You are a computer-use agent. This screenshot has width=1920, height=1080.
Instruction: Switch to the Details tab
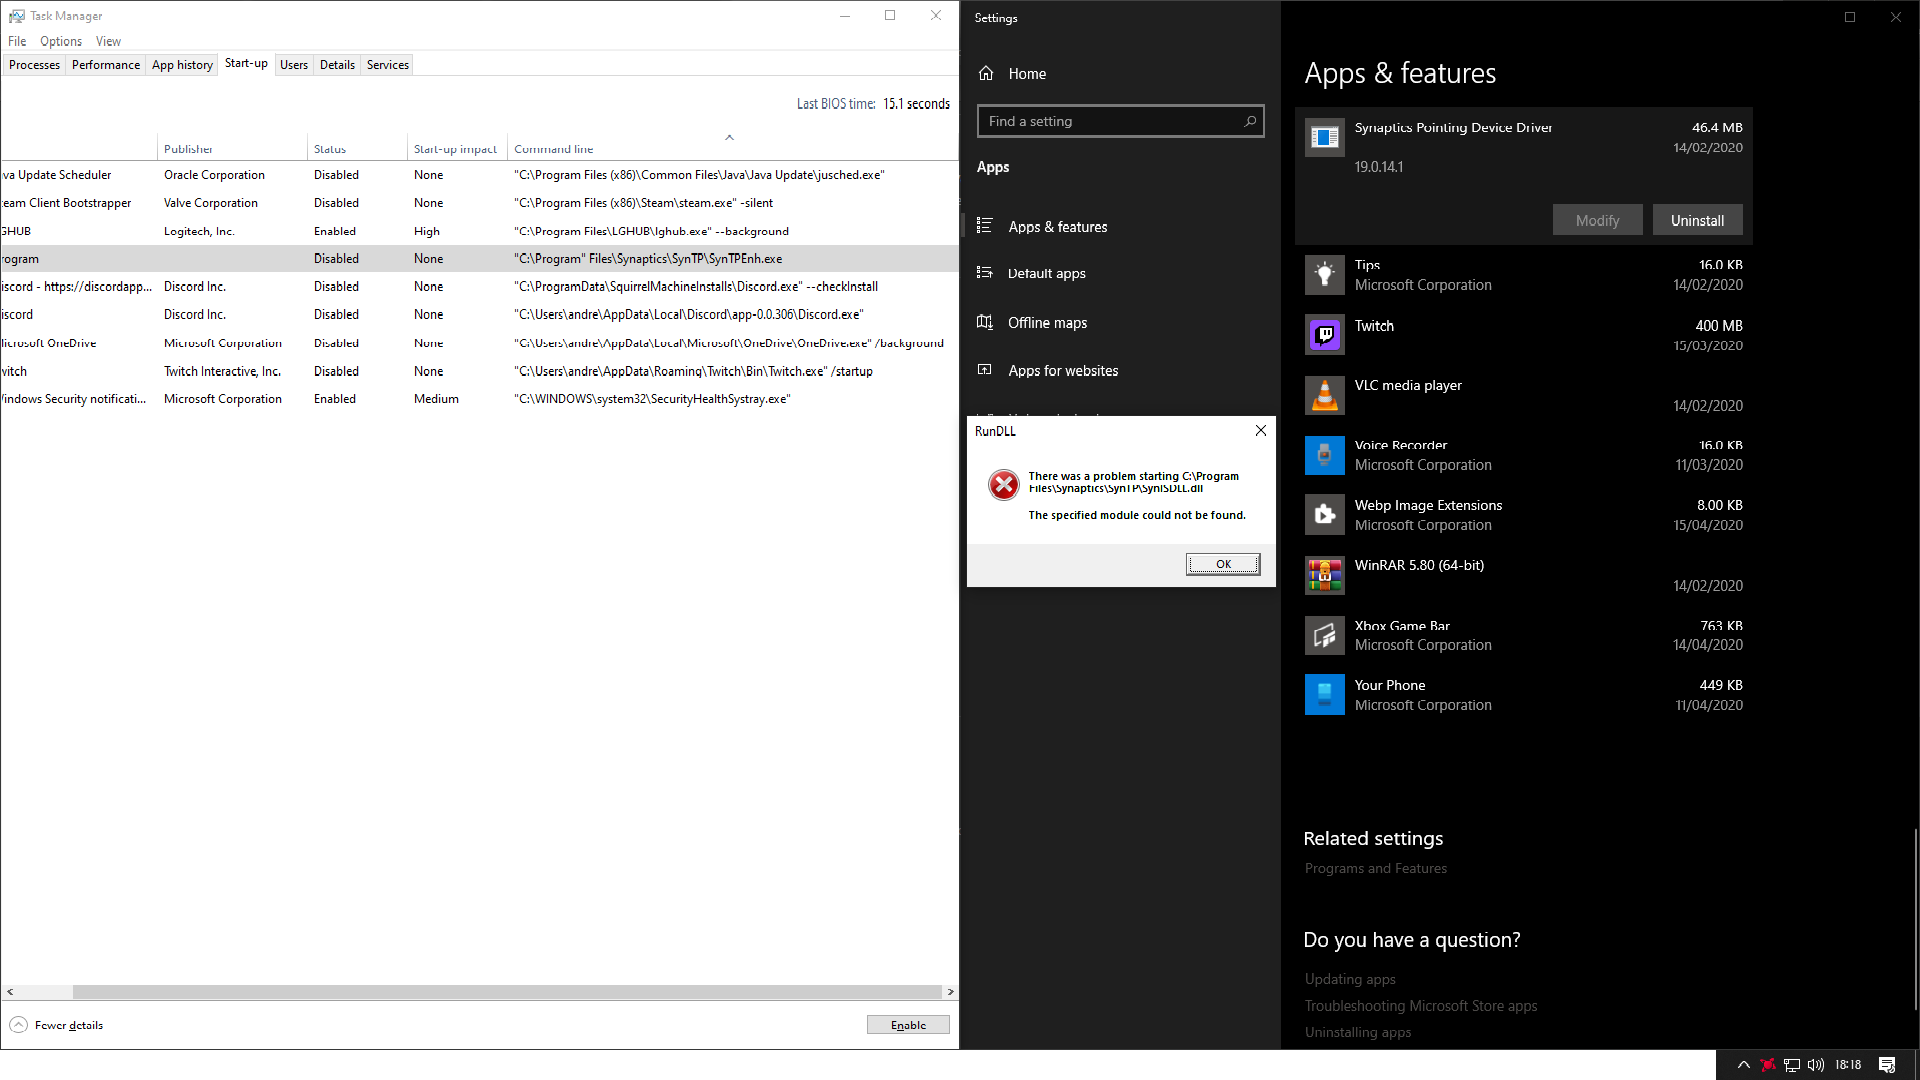[337, 65]
